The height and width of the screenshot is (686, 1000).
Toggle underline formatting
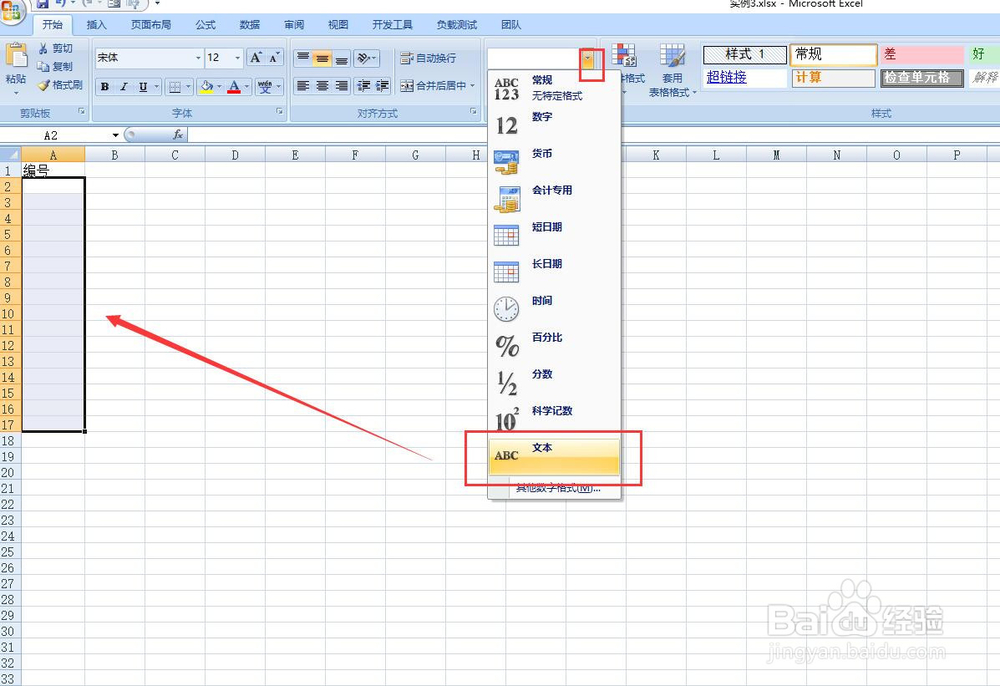[x=143, y=87]
